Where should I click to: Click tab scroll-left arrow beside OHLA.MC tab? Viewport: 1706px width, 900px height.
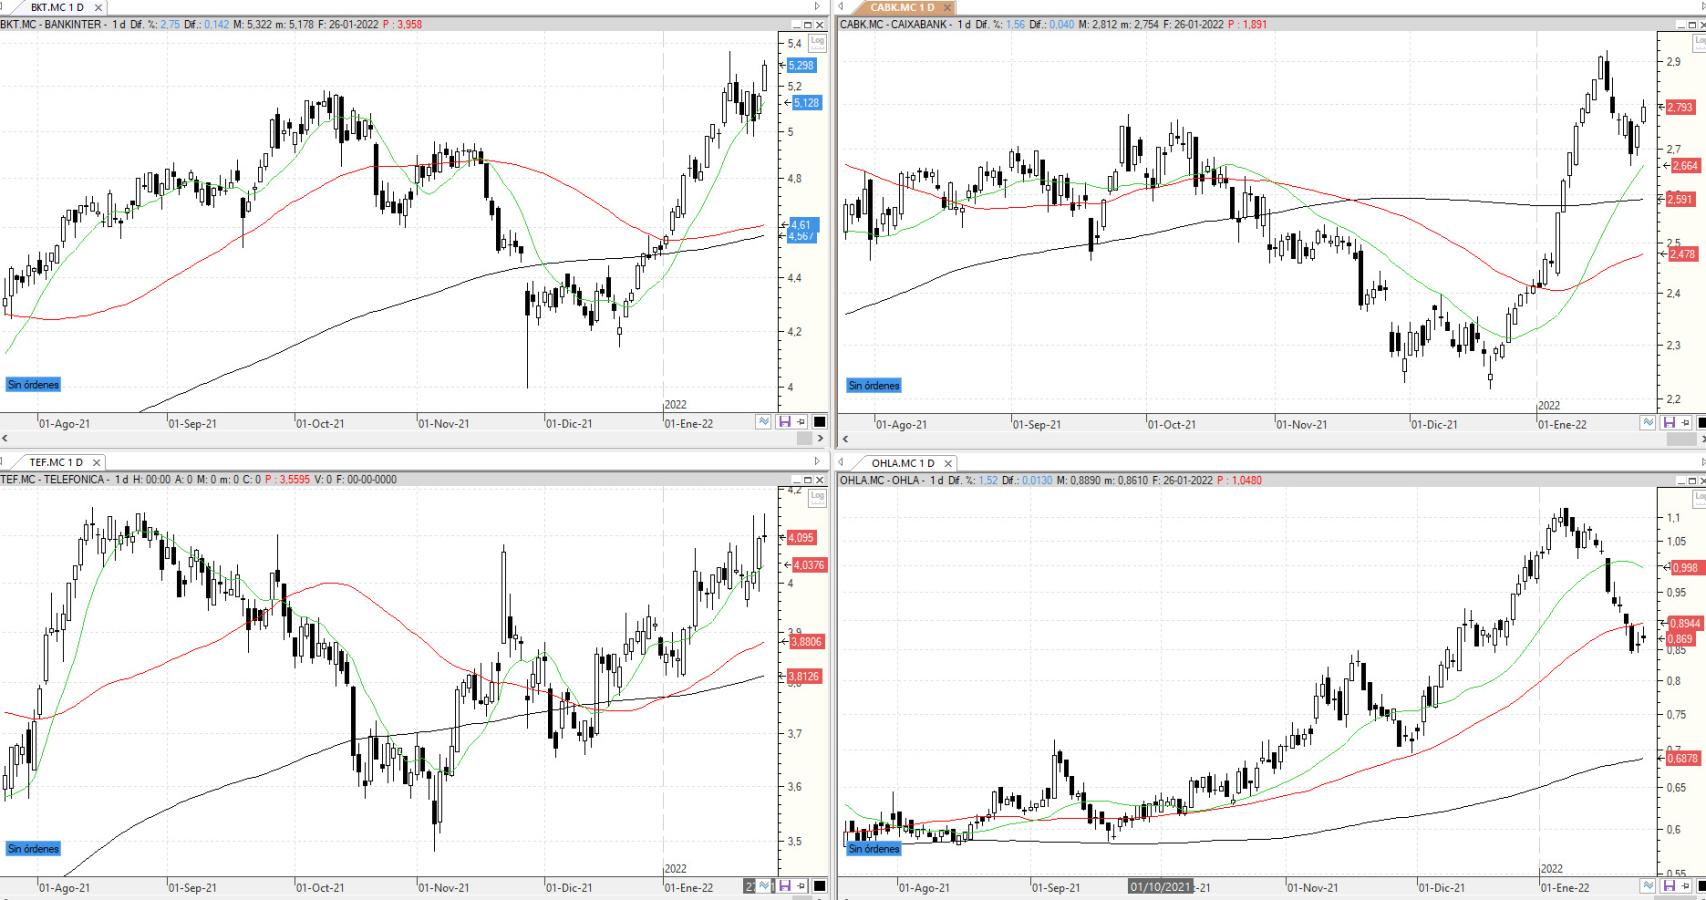click(x=841, y=462)
